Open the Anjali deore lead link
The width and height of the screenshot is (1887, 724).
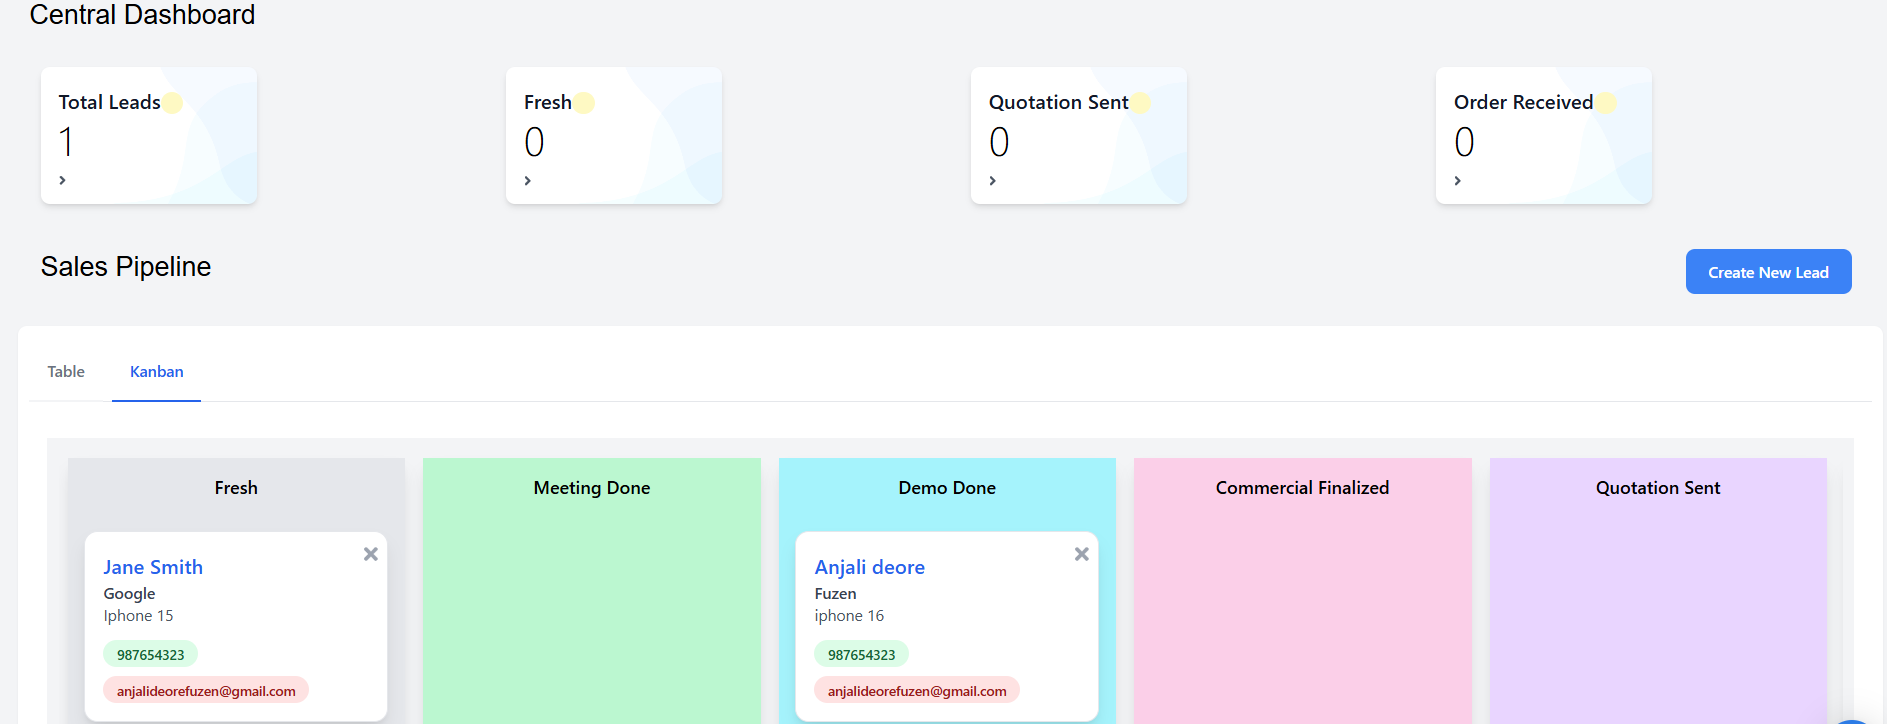(x=869, y=567)
